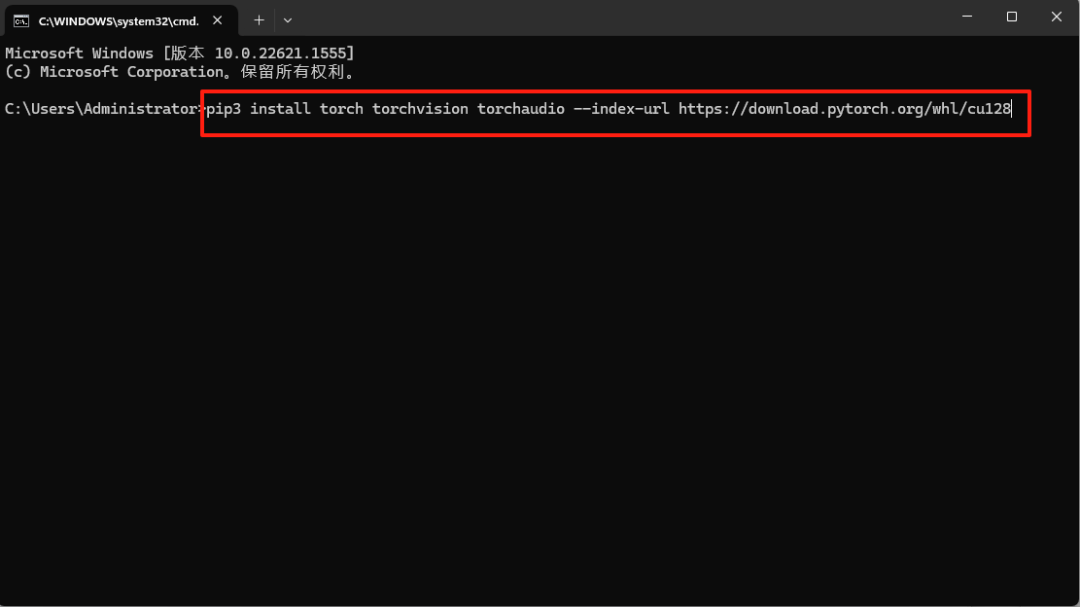Click the word pip3 in the command

[x=224, y=109]
